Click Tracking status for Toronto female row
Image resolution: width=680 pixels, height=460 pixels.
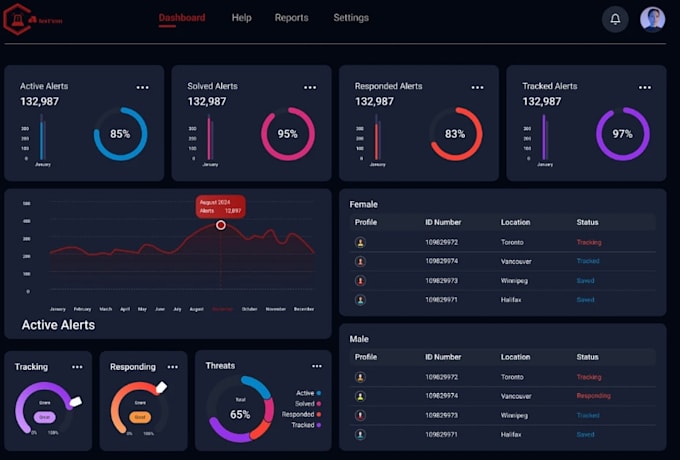589,242
